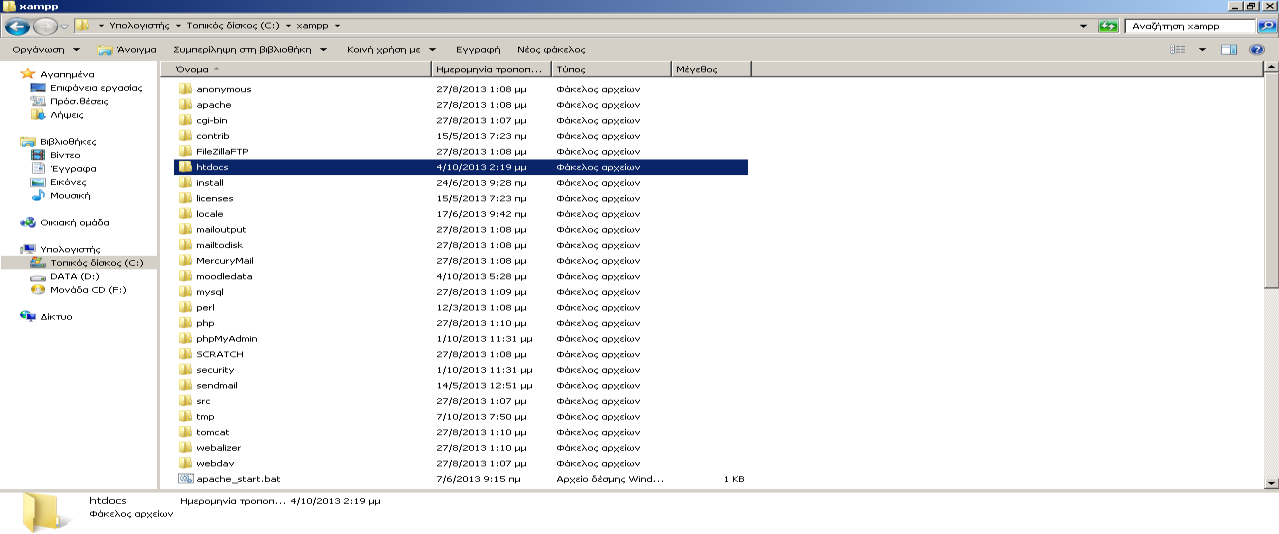The image size is (1279, 534).
Task: Select the Αγαπημένα star icon
Action: click(28, 74)
